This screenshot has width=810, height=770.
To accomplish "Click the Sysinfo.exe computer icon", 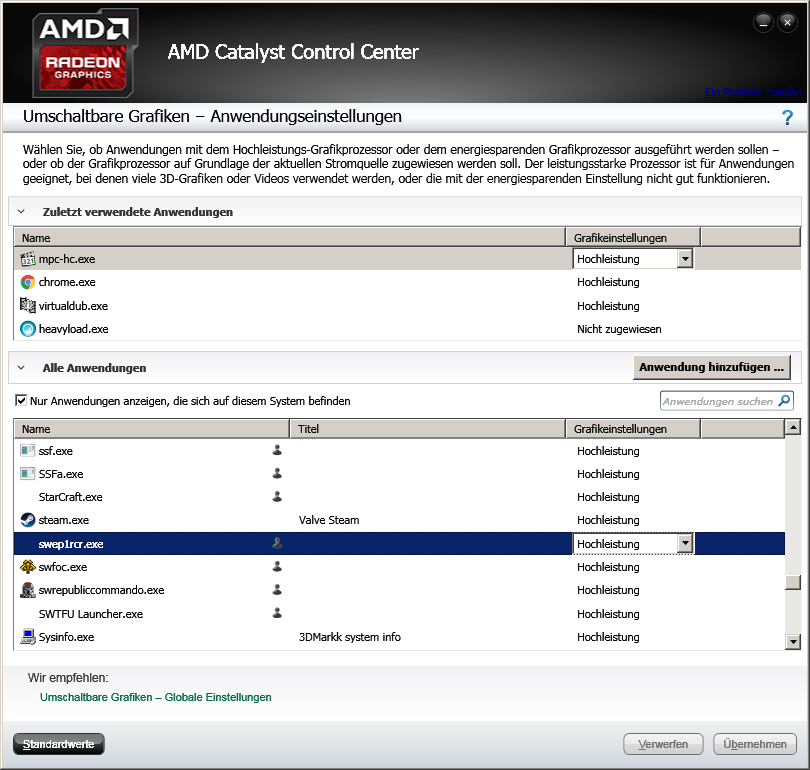I will click(27, 636).
